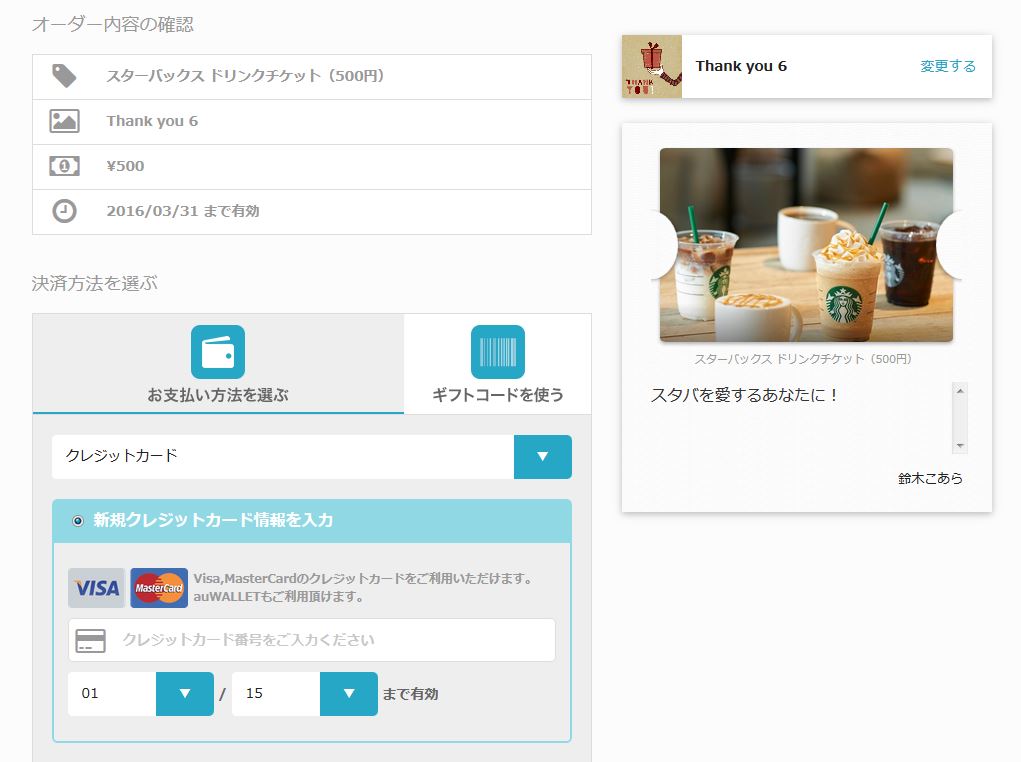Click the message text スタバを愛するあなたに！

744,395
